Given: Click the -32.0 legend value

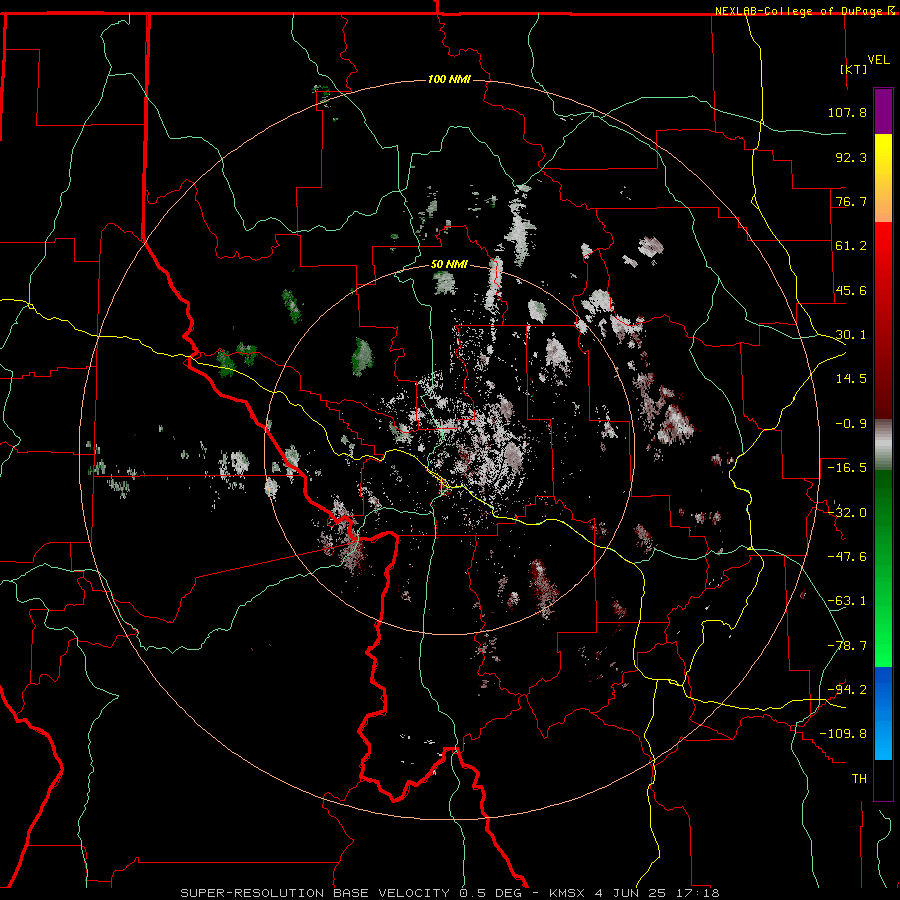Looking at the screenshot, I should (847, 513).
